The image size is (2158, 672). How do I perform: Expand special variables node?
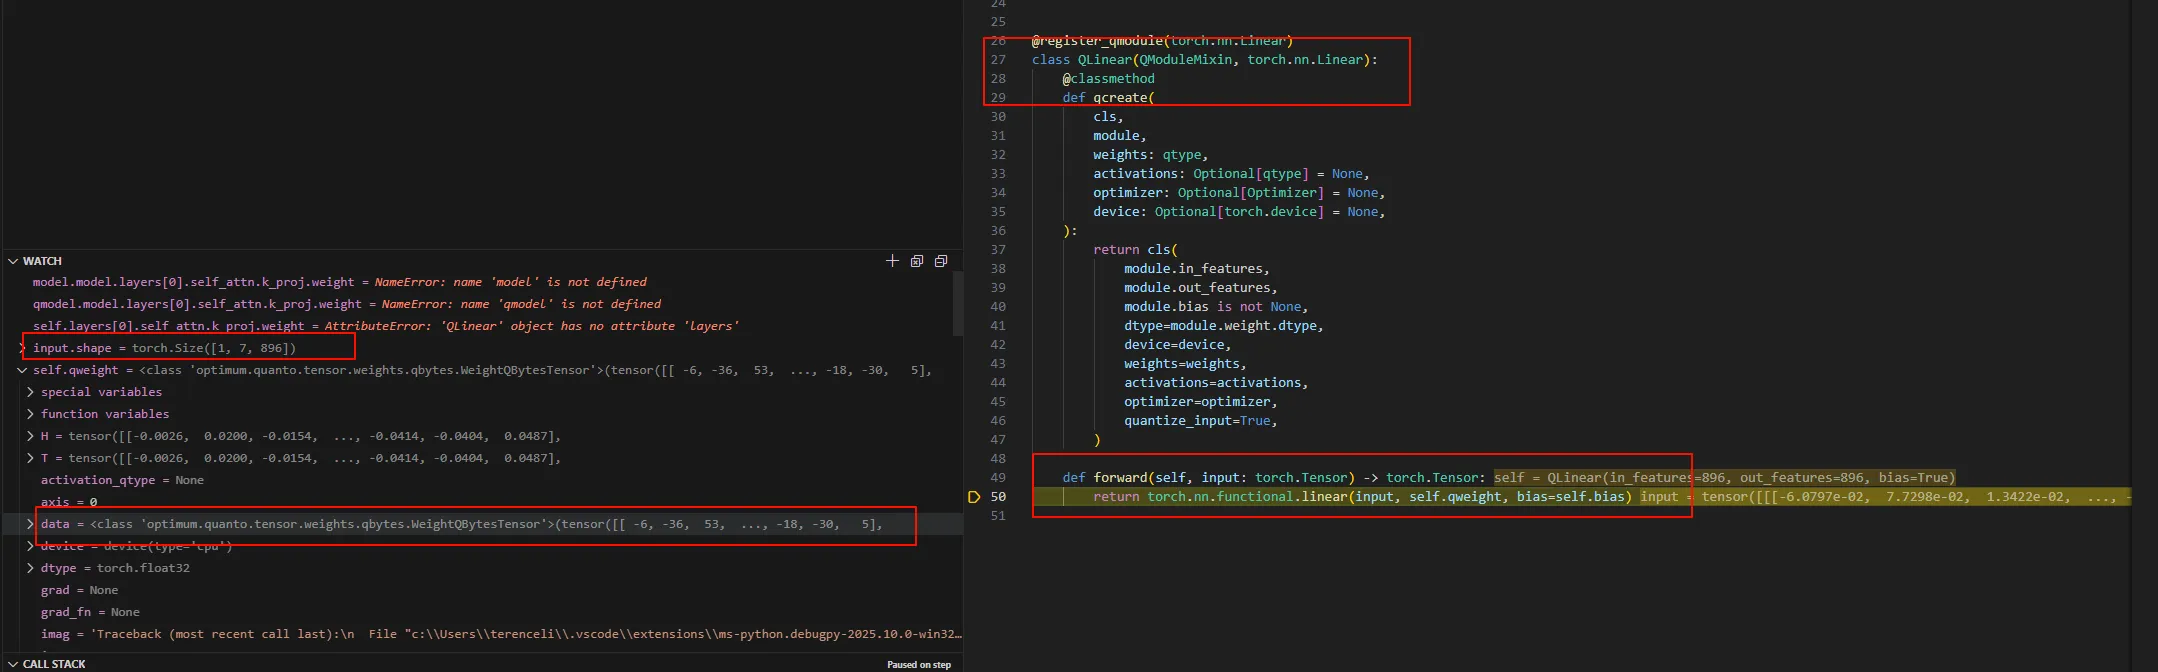coord(30,392)
